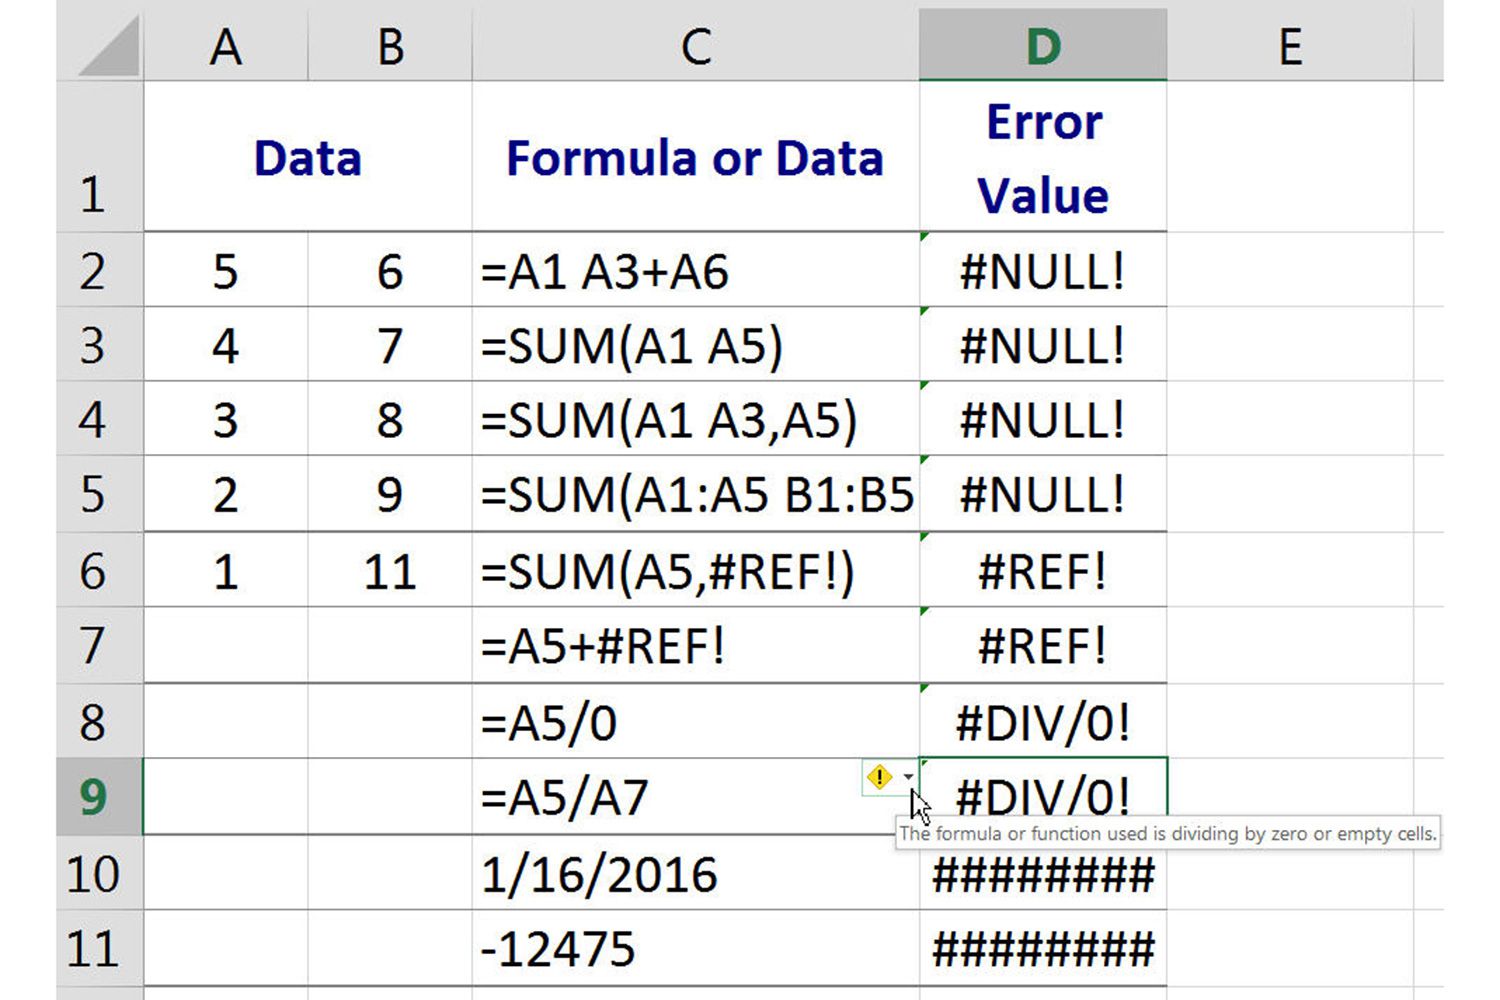Click the #REF! value in row 7
Viewport: 1500px width, 1000px height.
tap(1043, 646)
